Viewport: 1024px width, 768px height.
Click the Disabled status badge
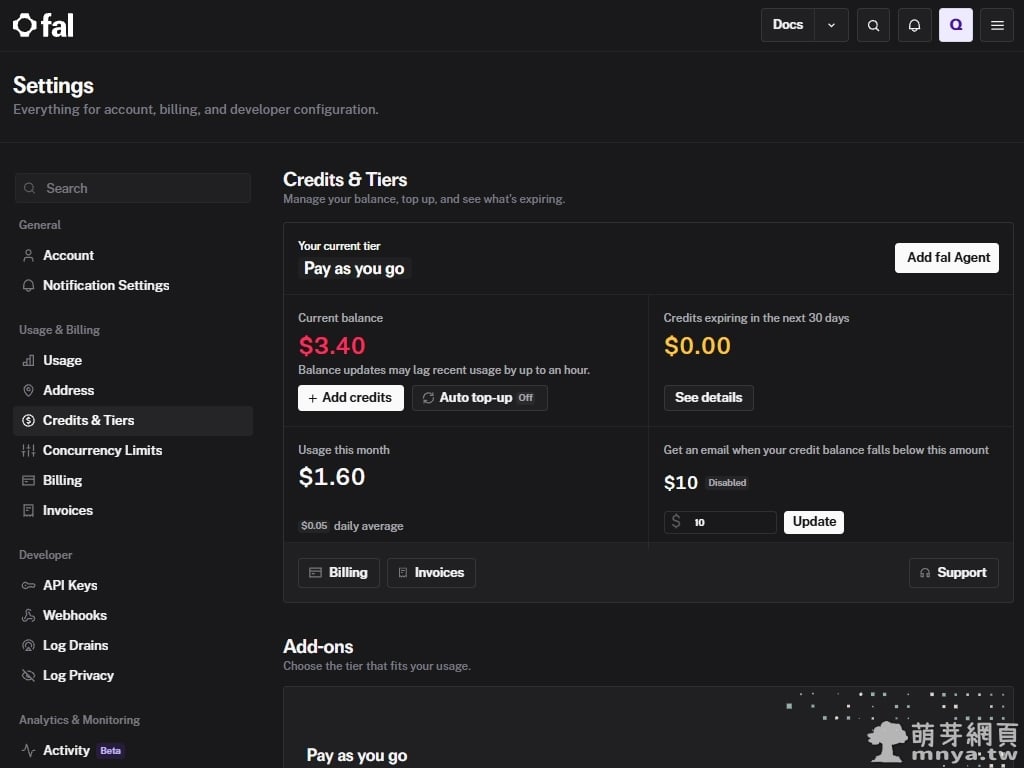(727, 483)
